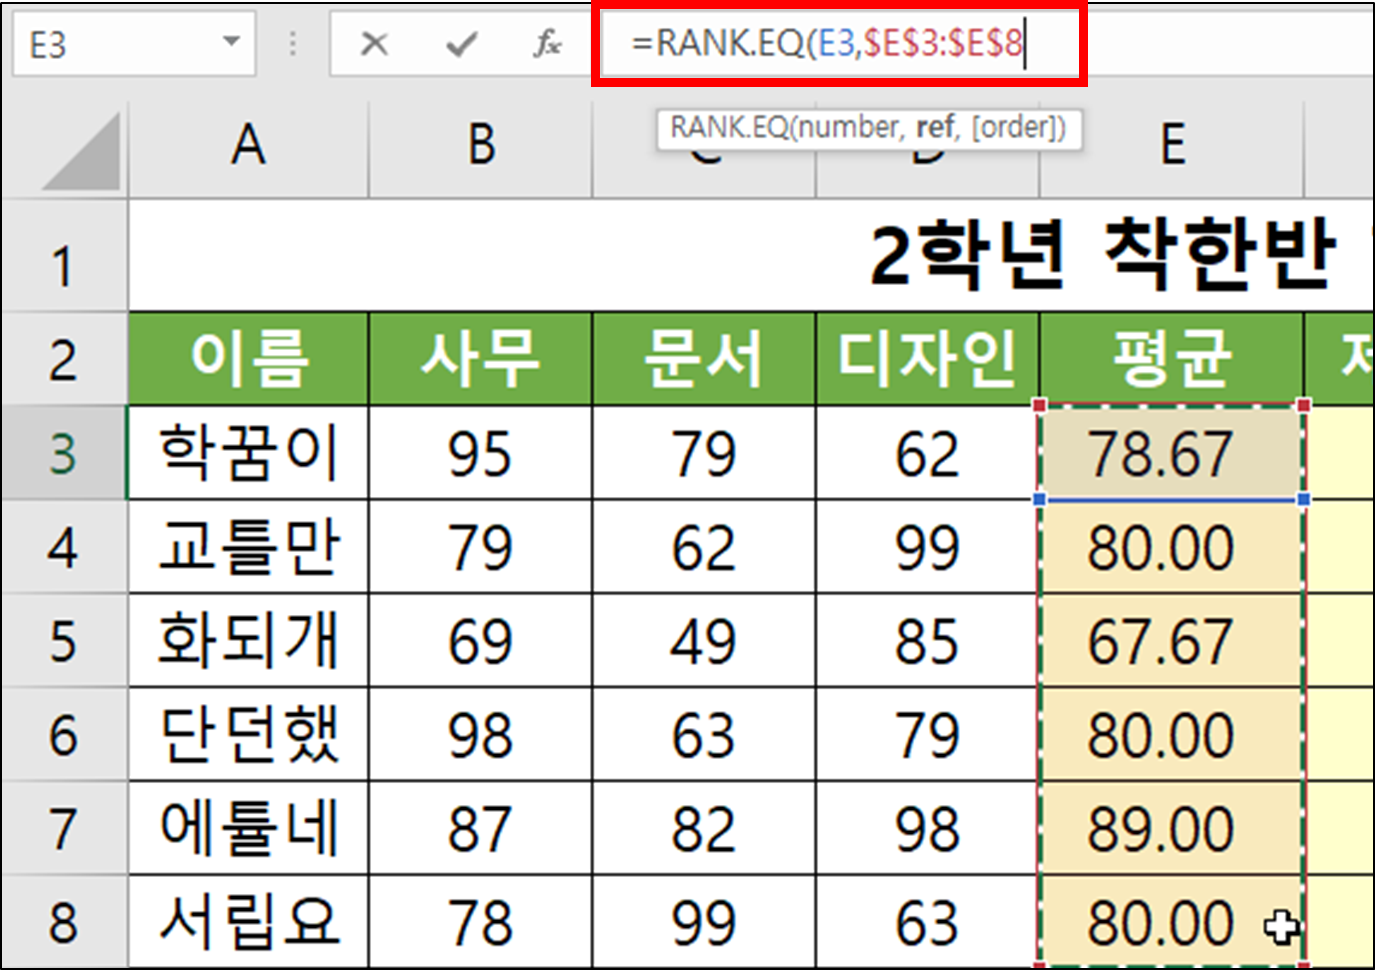The image size is (1375, 970).
Task: Click the [order] argument in the function tooltip
Action: [x=1018, y=127]
